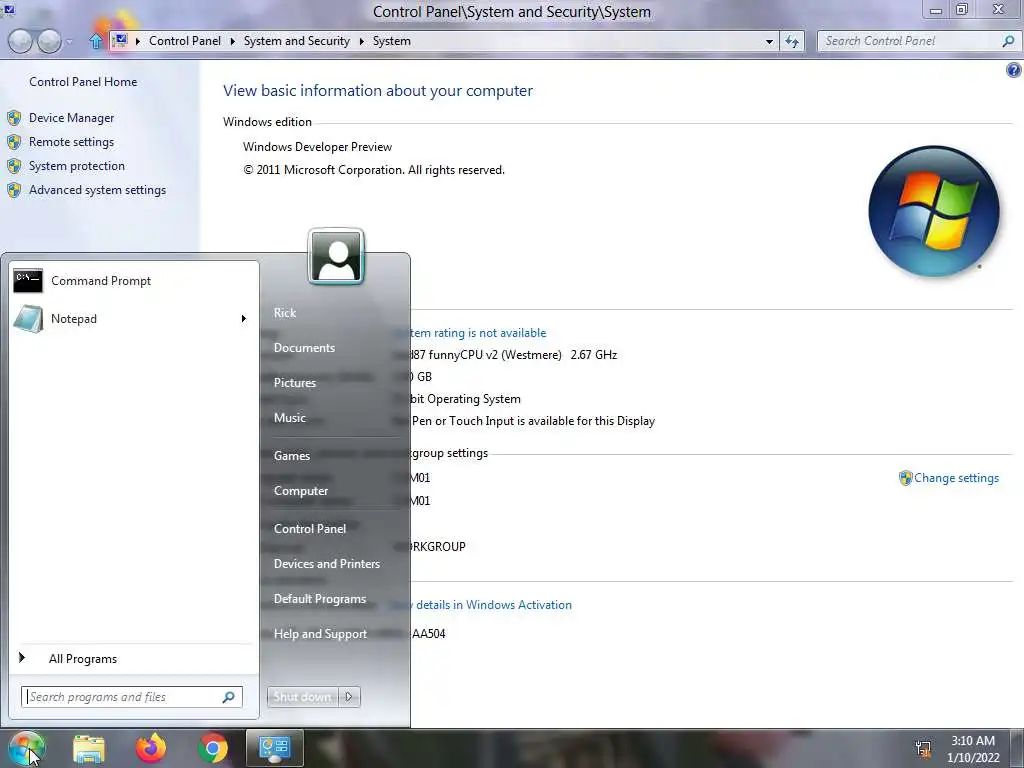The image size is (1024, 768).
Task: Click the network tray icon
Action: pyautogui.click(x=923, y=748)
